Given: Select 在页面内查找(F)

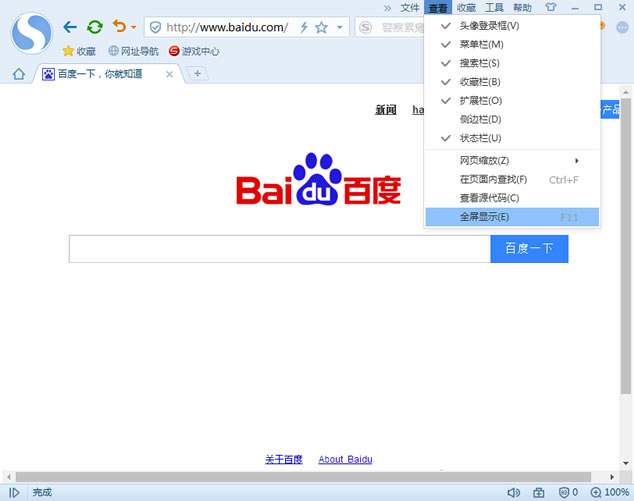Looking at the screenshot, I should 512,180.
